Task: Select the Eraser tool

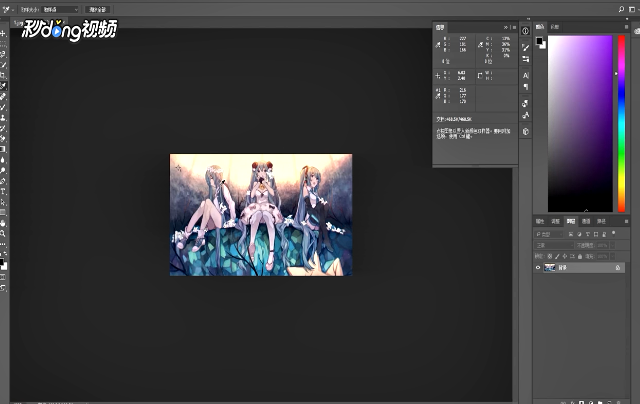Action: click(3, 139)
